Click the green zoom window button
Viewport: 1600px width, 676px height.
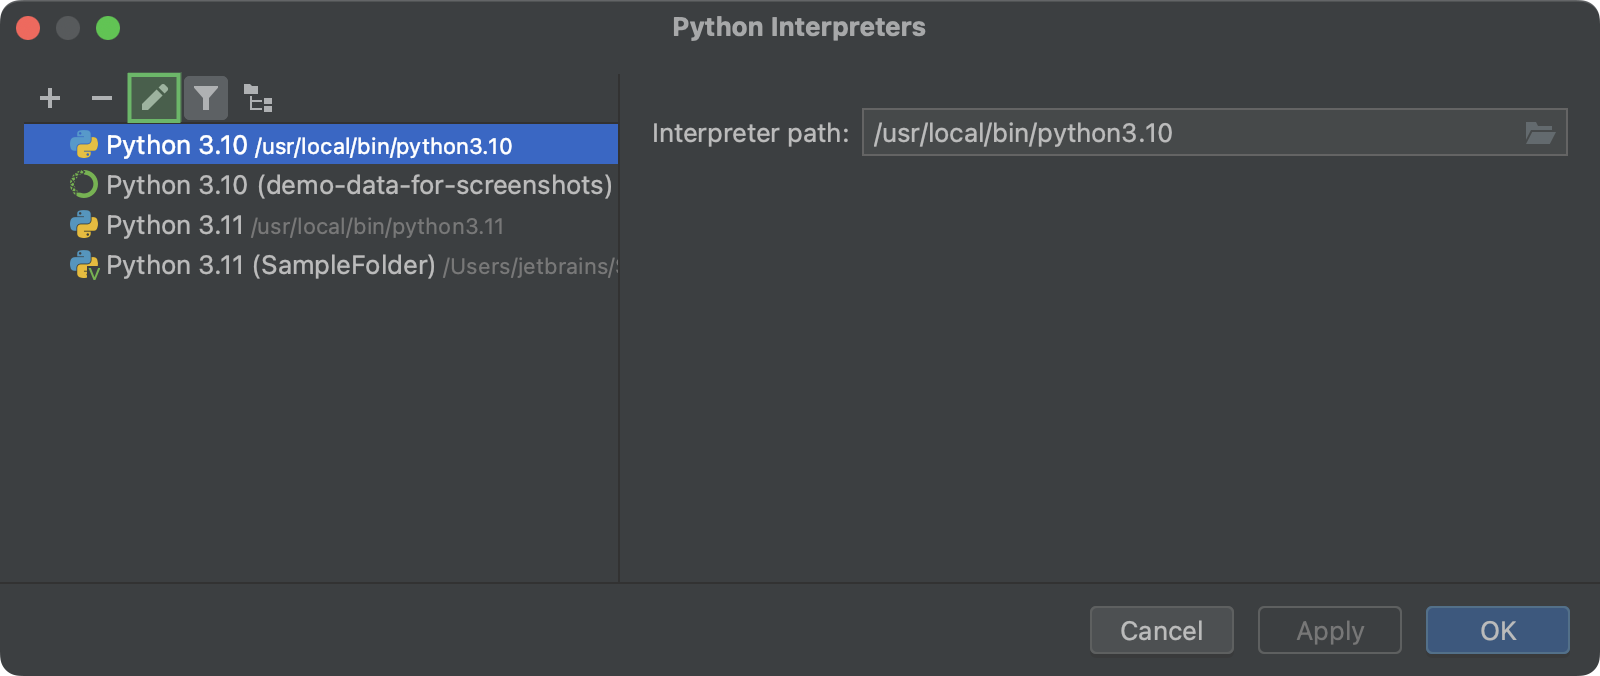point(108,28)
